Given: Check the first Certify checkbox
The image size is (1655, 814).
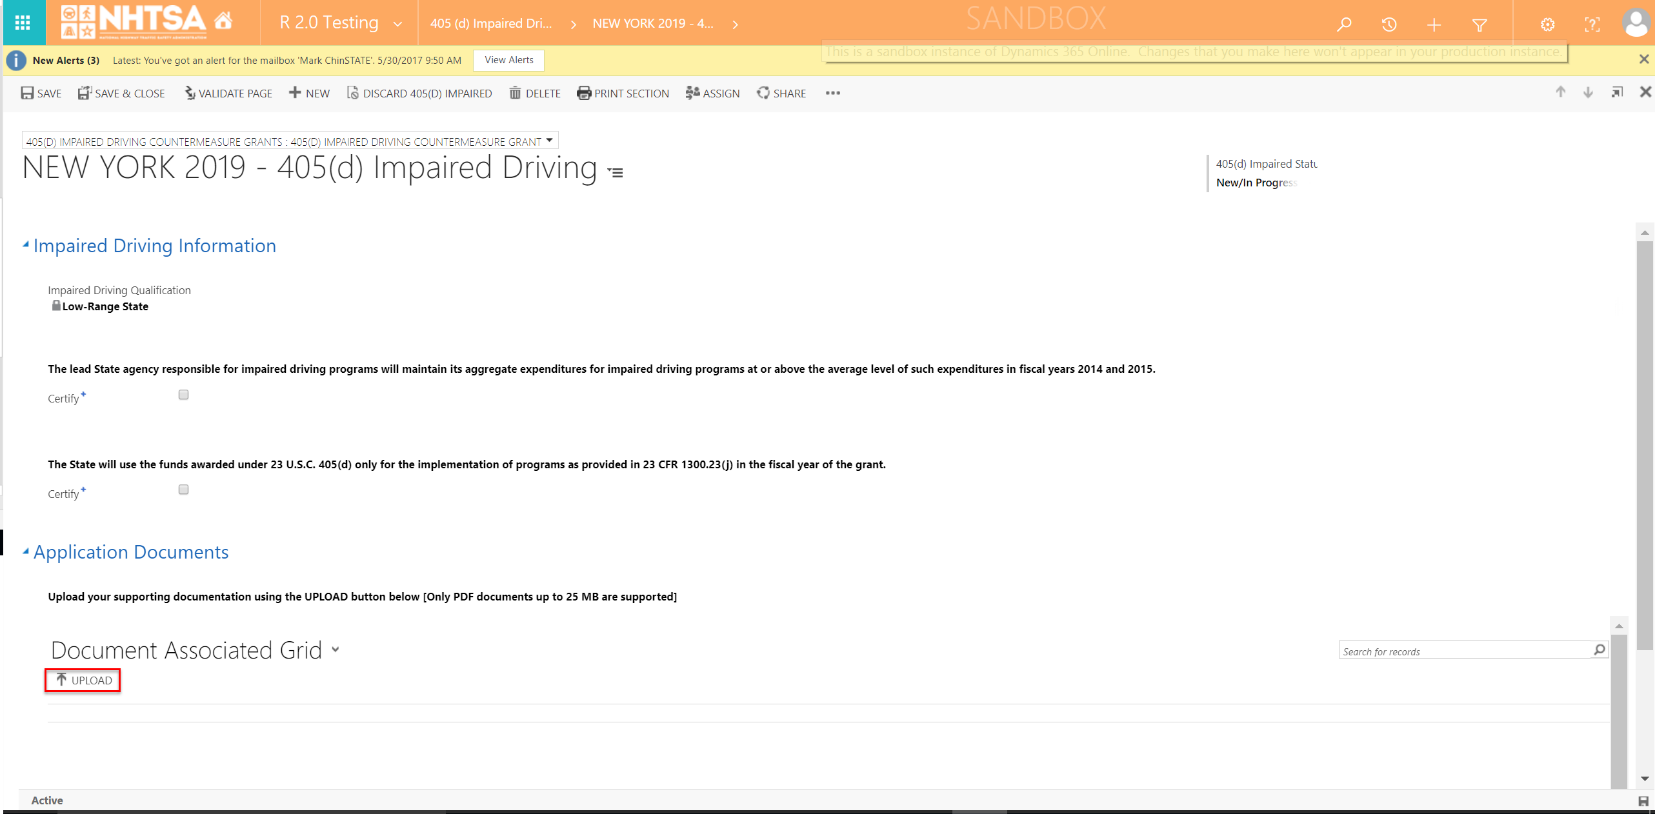Looking at the screenshot, I should pyautogui.click(x=183, y=395).
